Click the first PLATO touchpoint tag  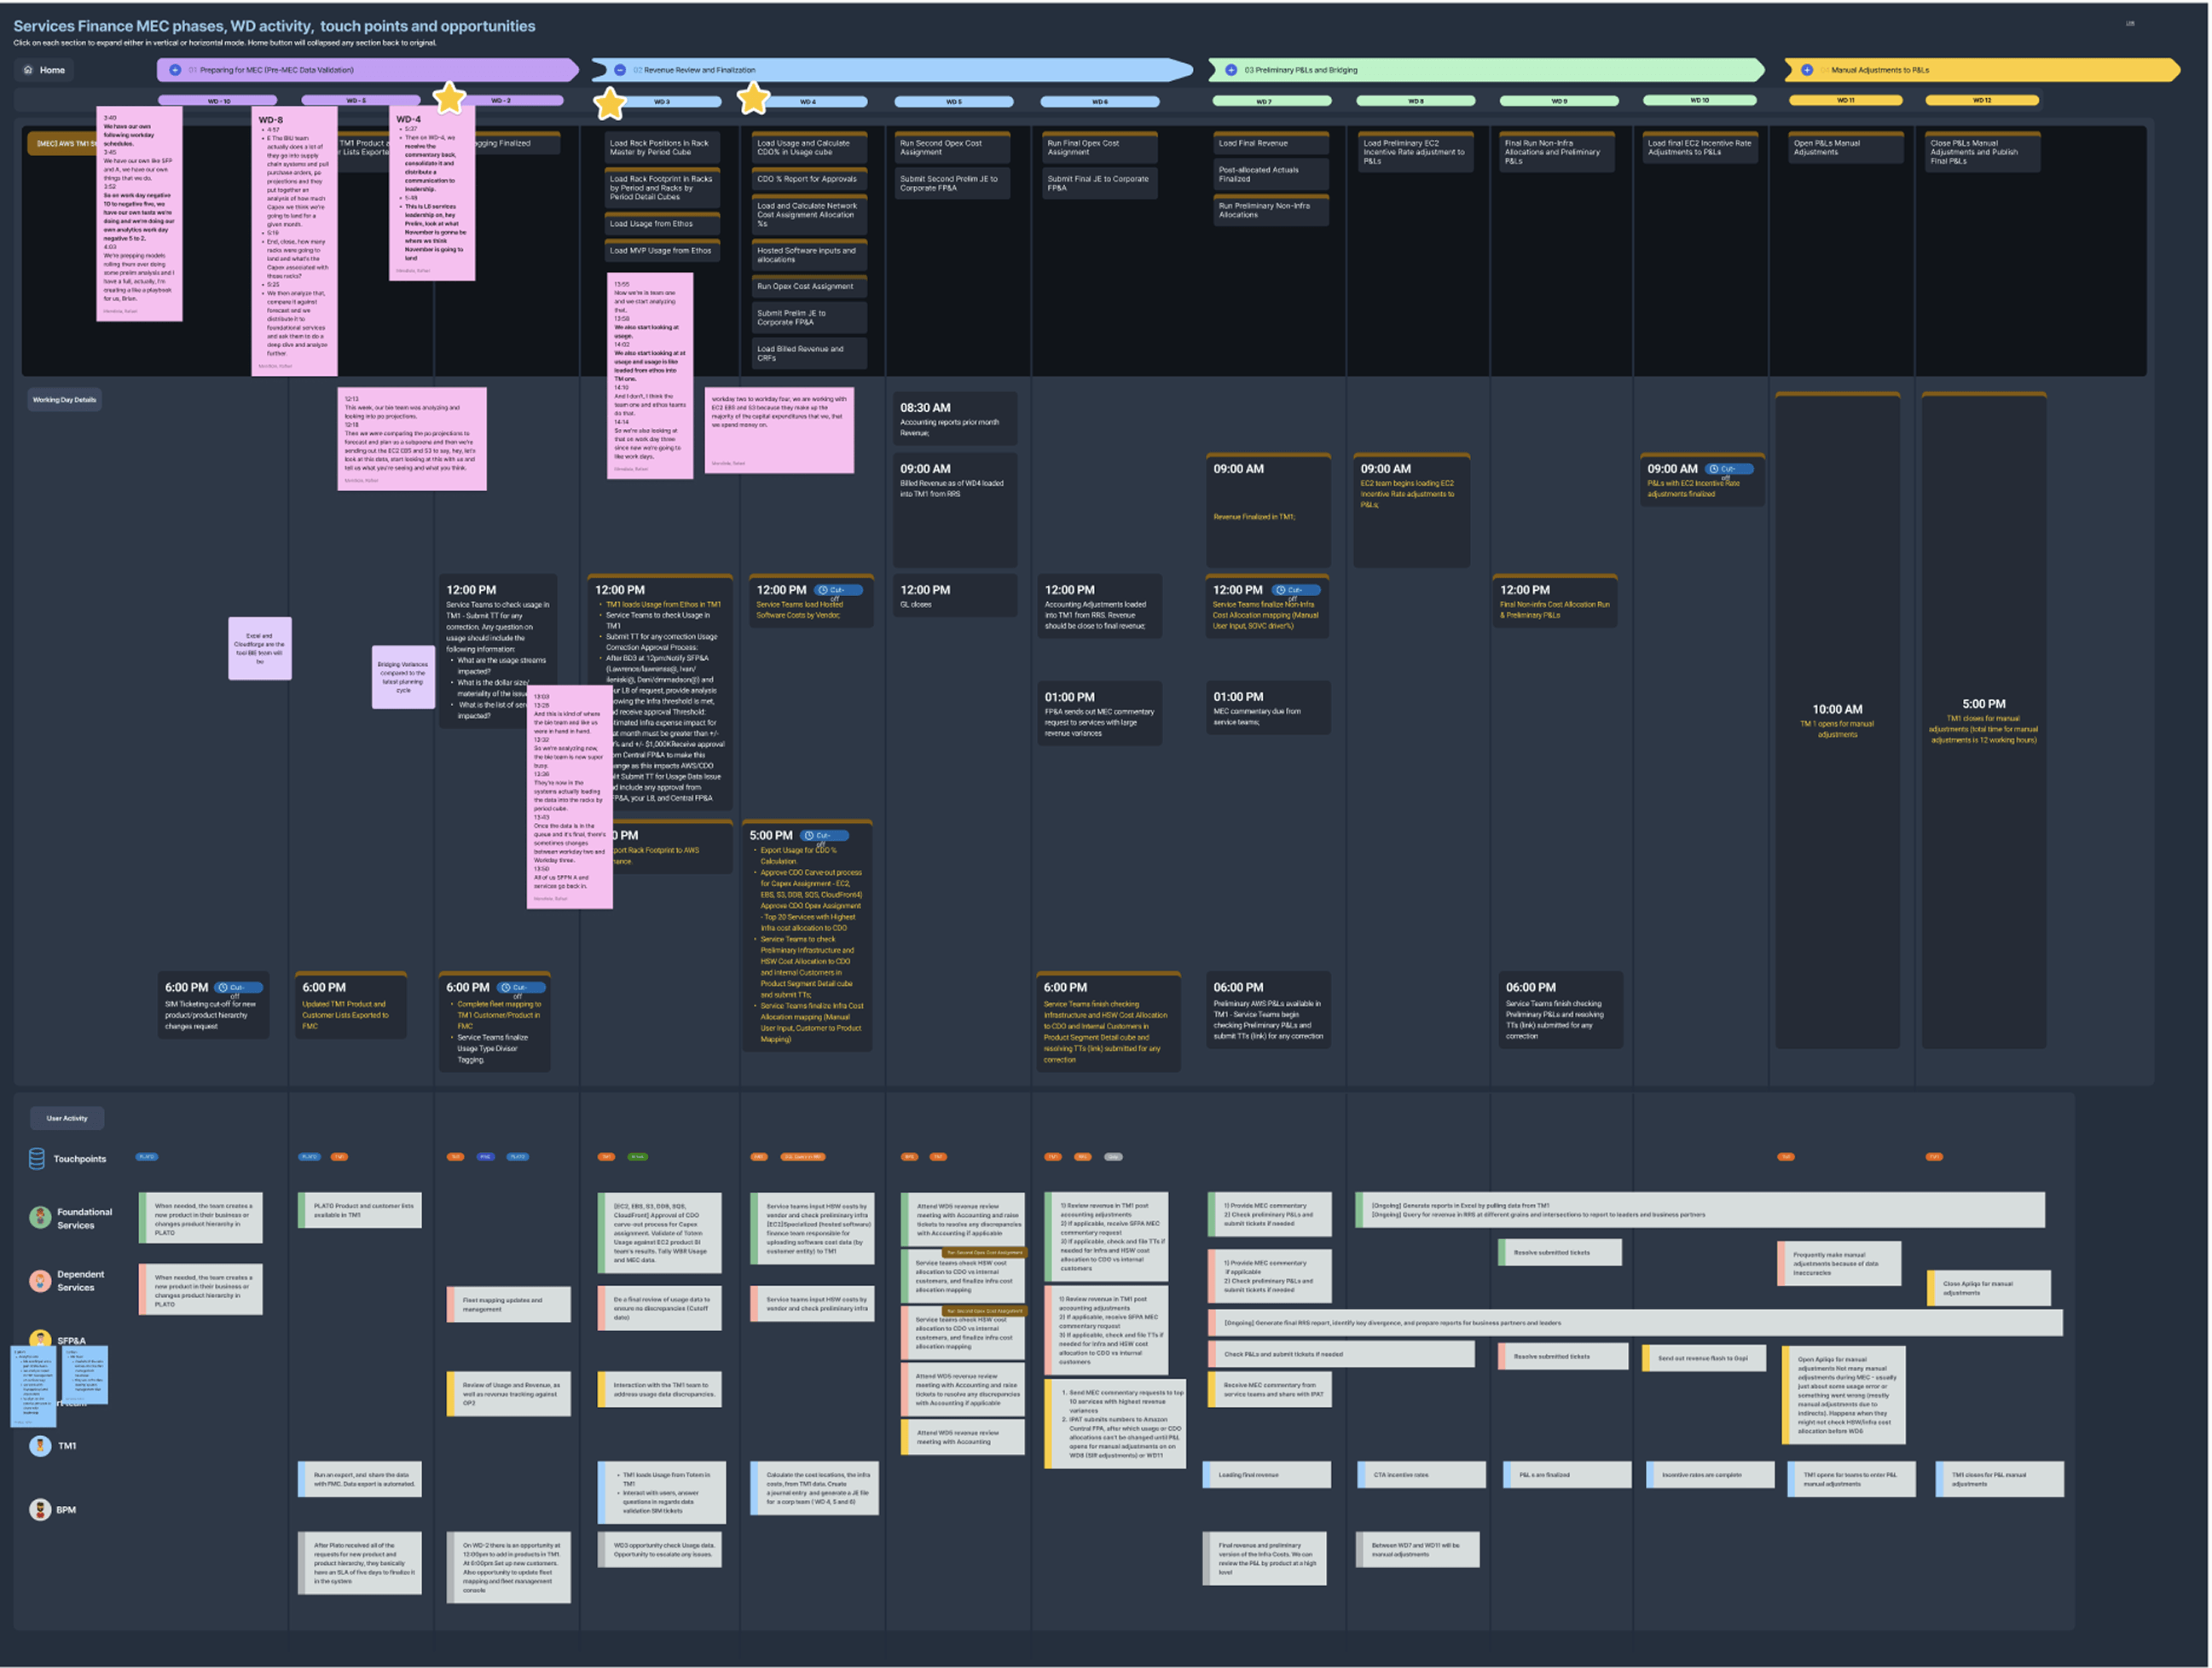(x=147, y=1157)
